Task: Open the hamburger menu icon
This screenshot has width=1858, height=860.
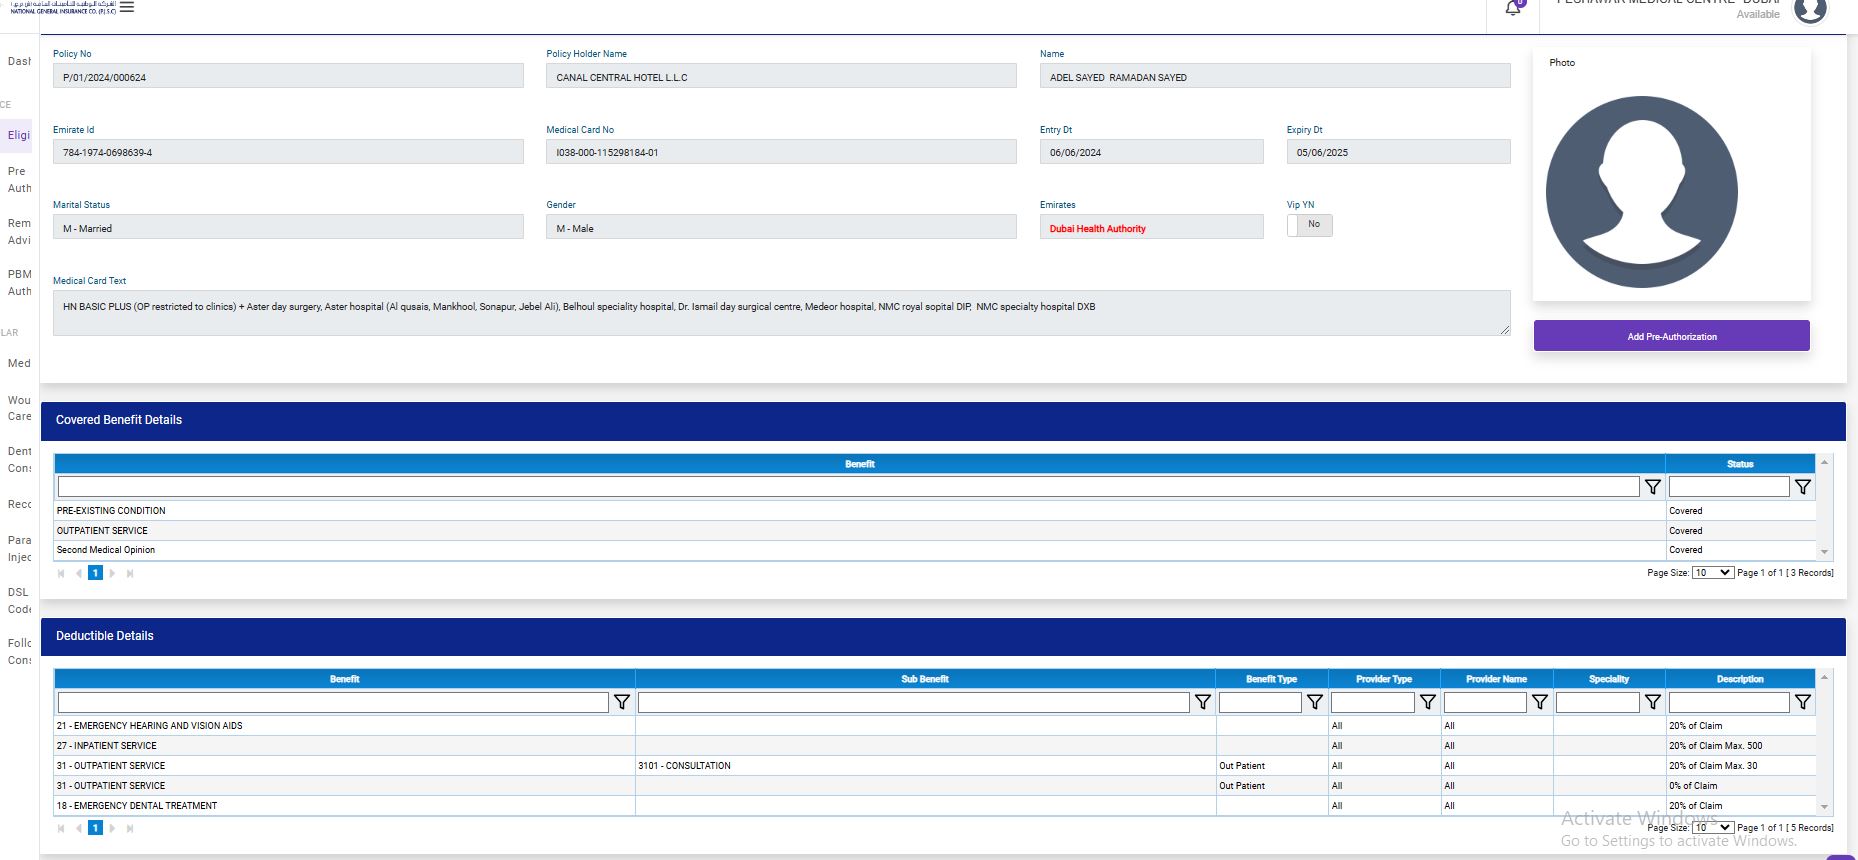Action: [x=127, y=7]
